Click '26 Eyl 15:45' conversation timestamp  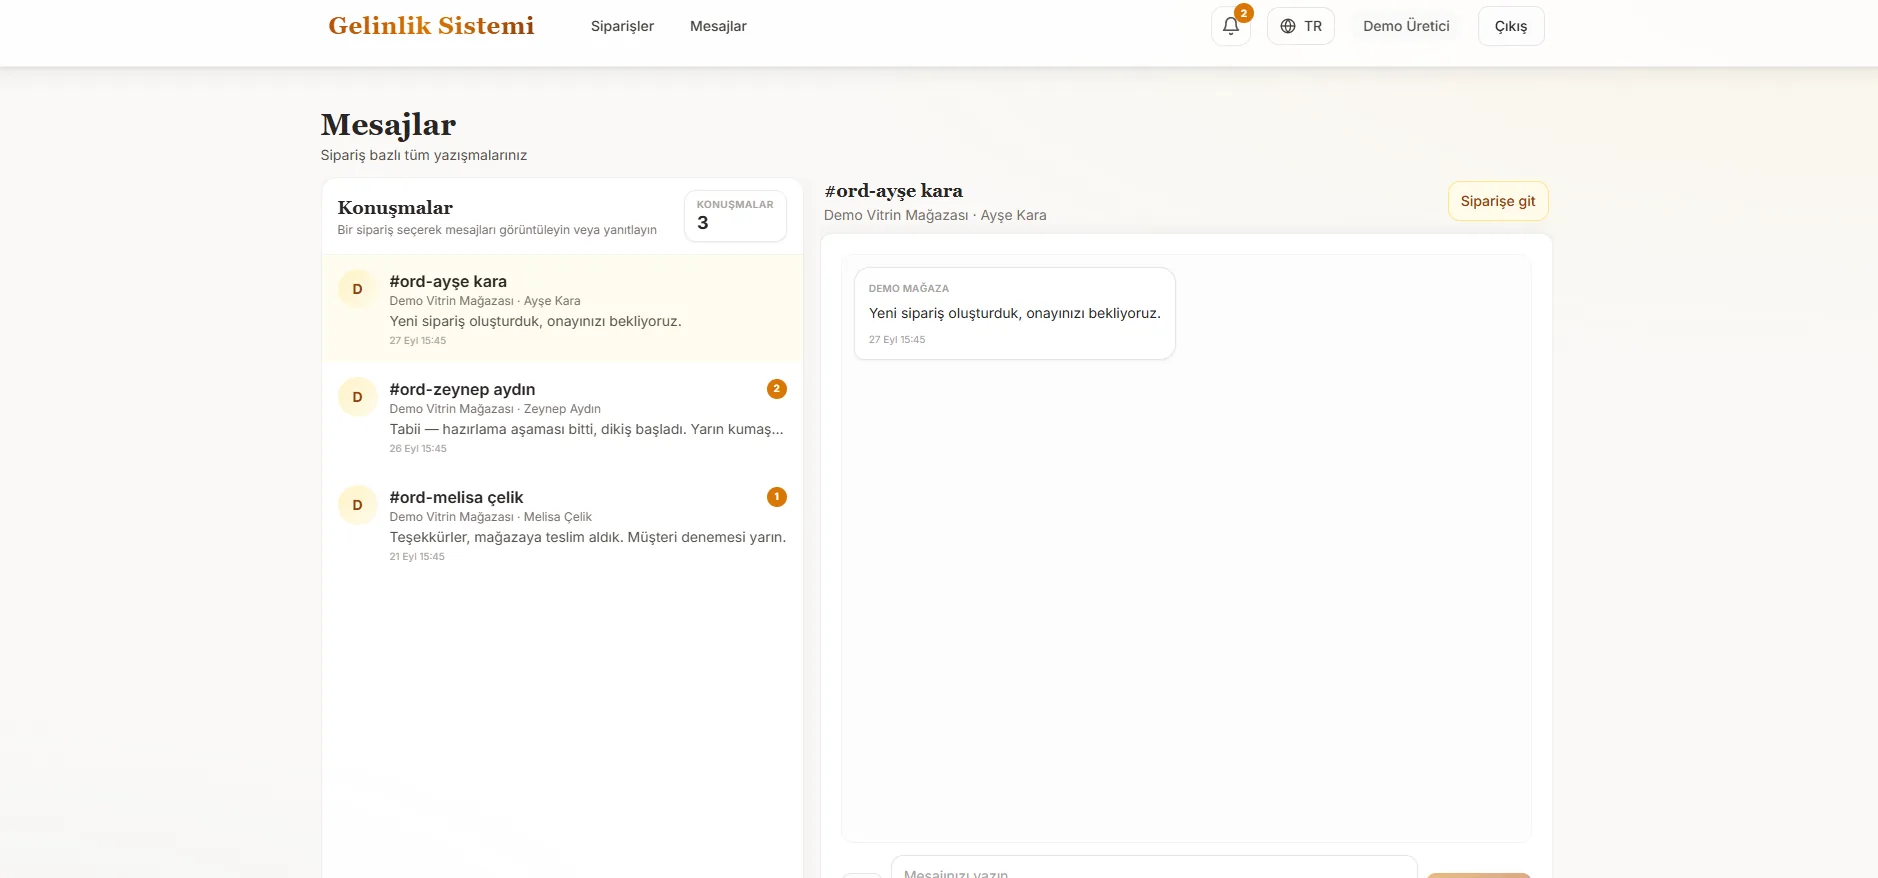click(x=418, y=449)
